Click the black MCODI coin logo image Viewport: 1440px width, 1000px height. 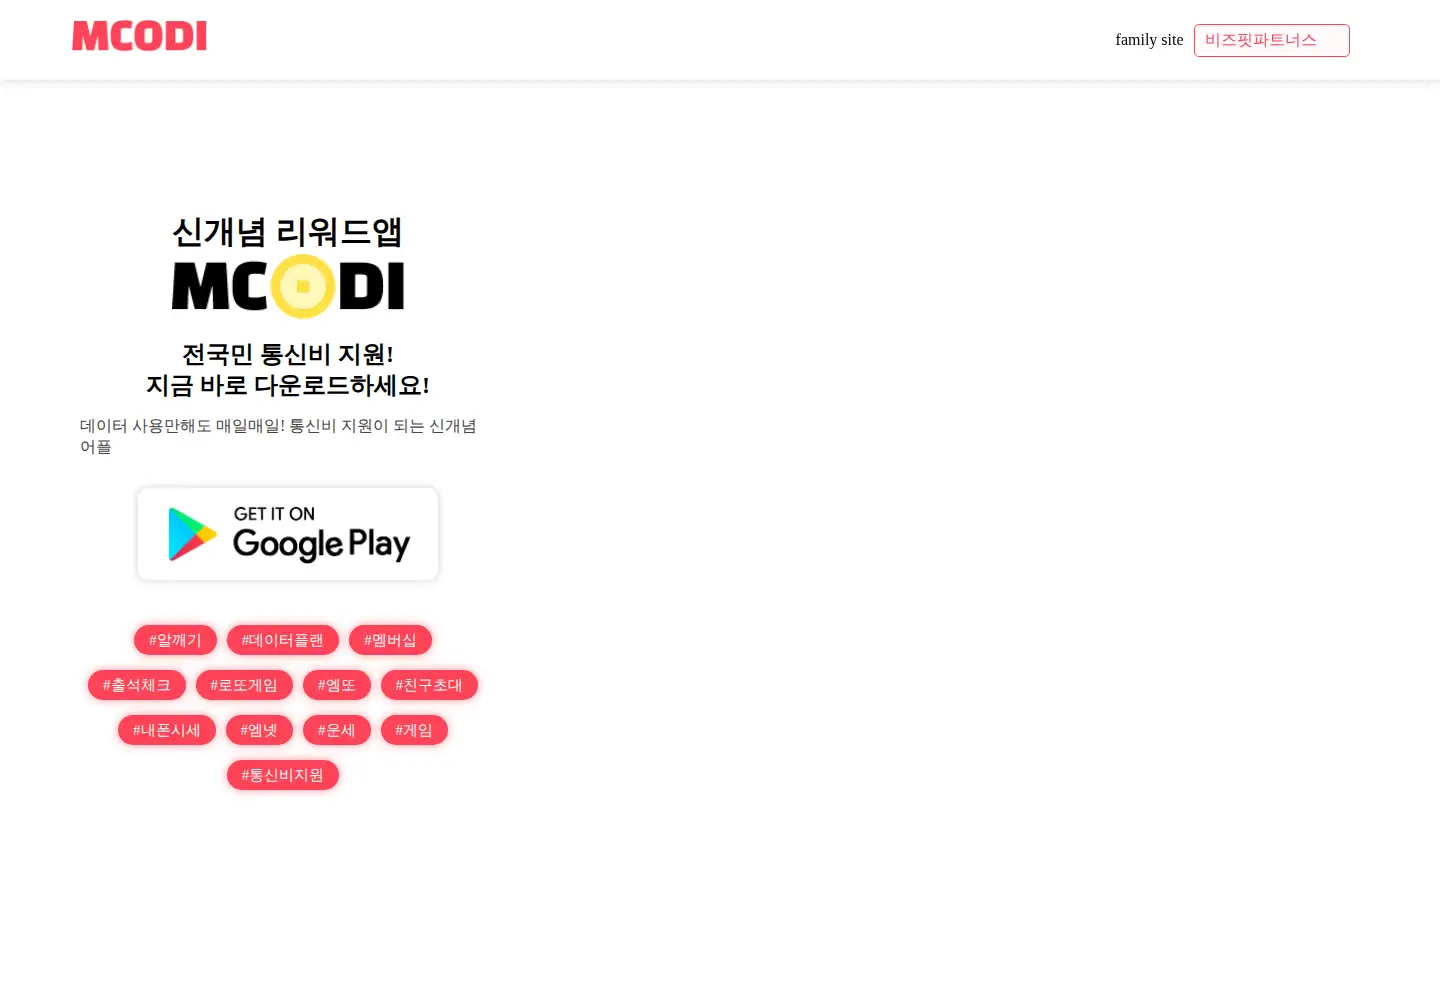pos(288,286)
